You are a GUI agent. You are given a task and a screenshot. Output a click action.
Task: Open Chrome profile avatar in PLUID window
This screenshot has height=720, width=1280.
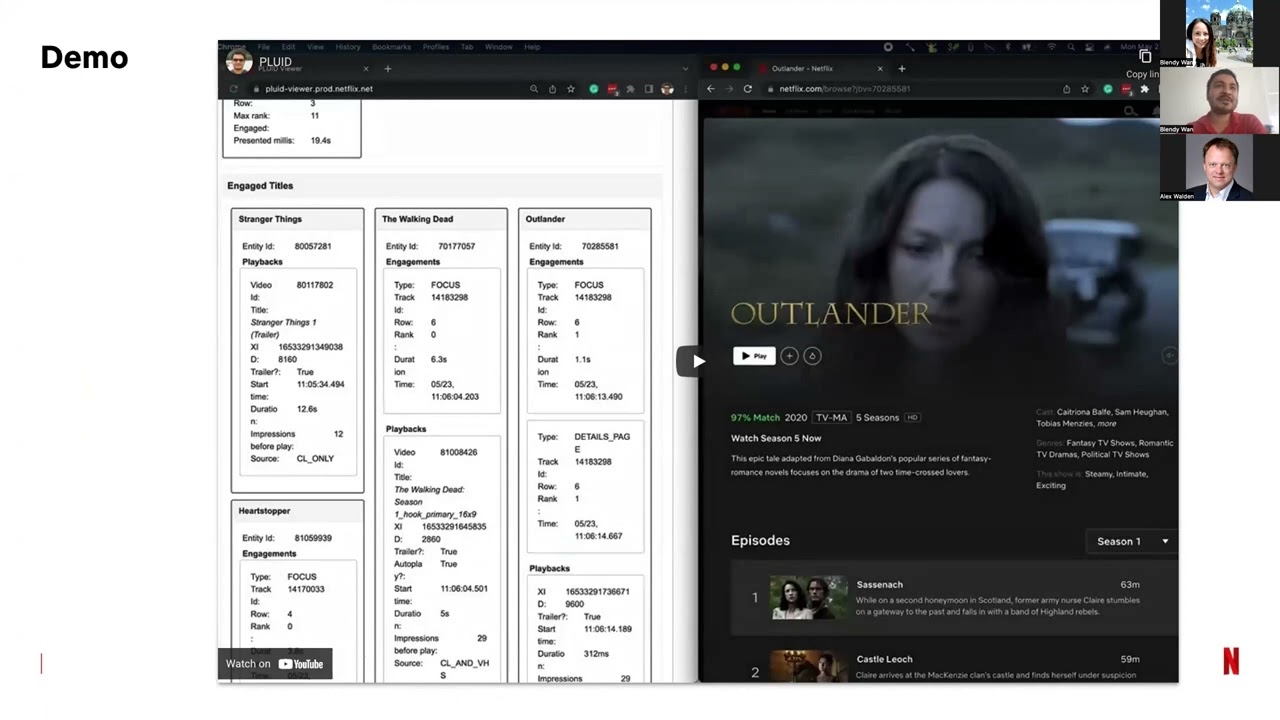click(x=667, y=89)
